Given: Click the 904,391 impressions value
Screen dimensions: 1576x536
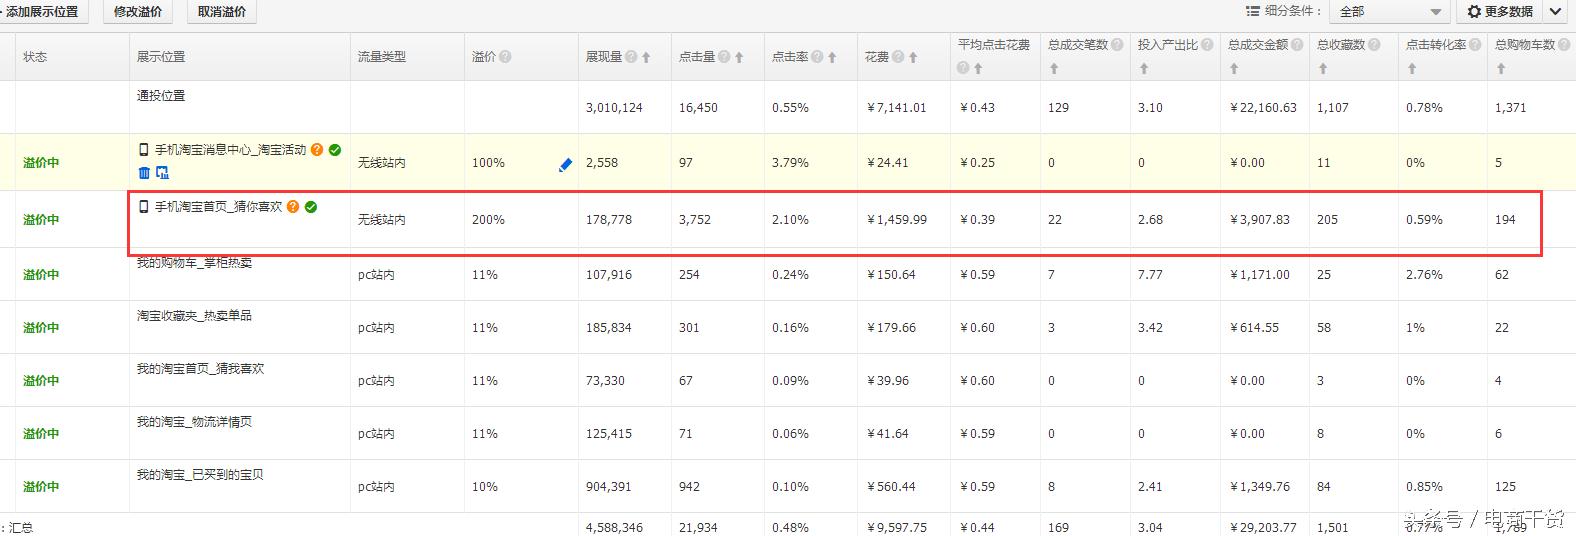Looking at the screenshot, I should (x=608, y=487).
